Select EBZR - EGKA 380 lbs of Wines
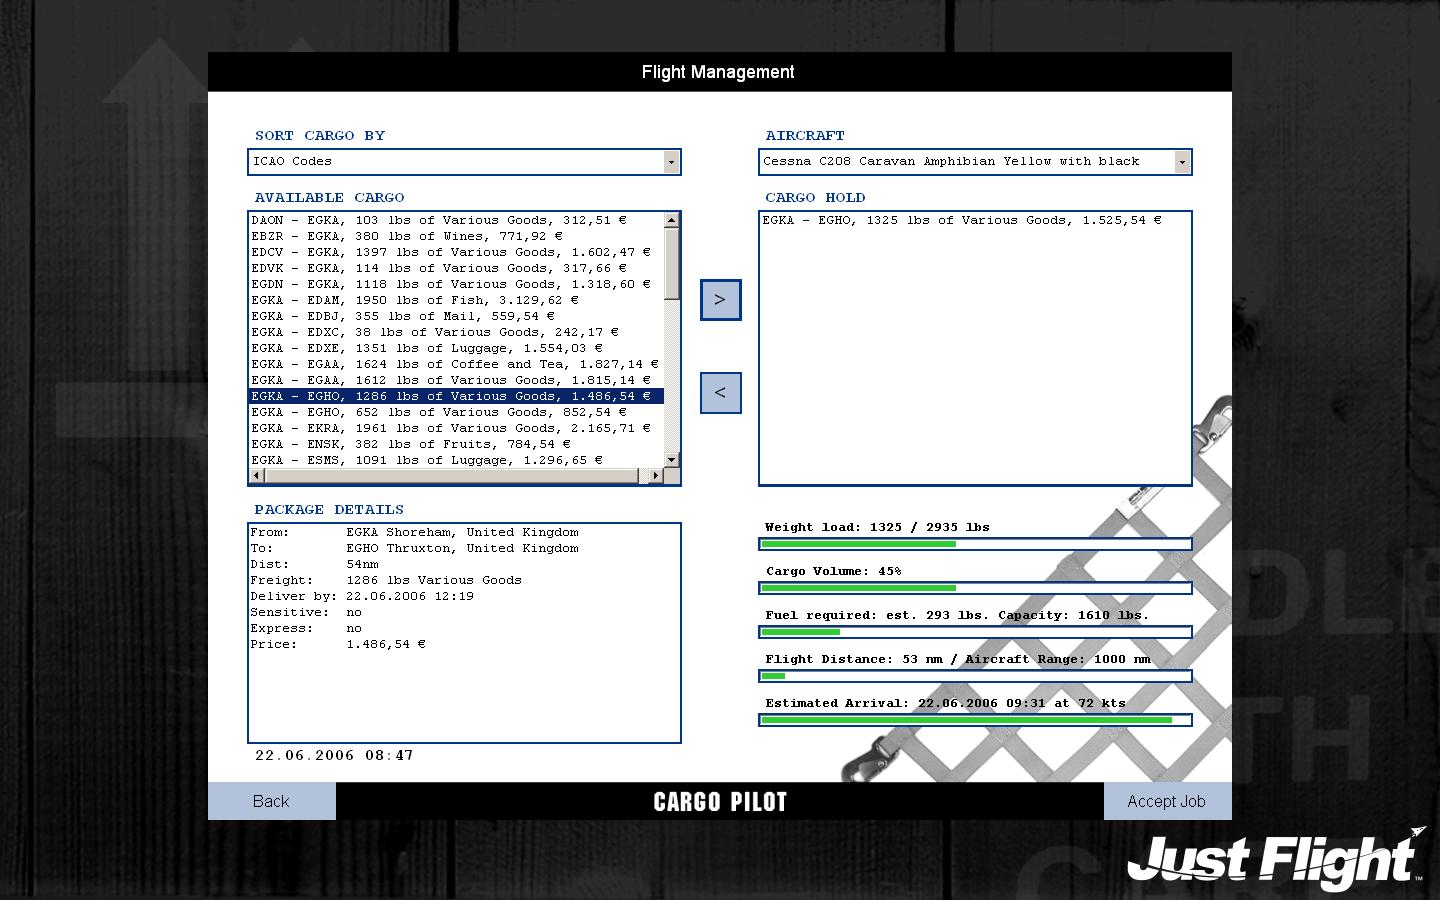This screenshot has height=900, width=1440. coord(457,236)
